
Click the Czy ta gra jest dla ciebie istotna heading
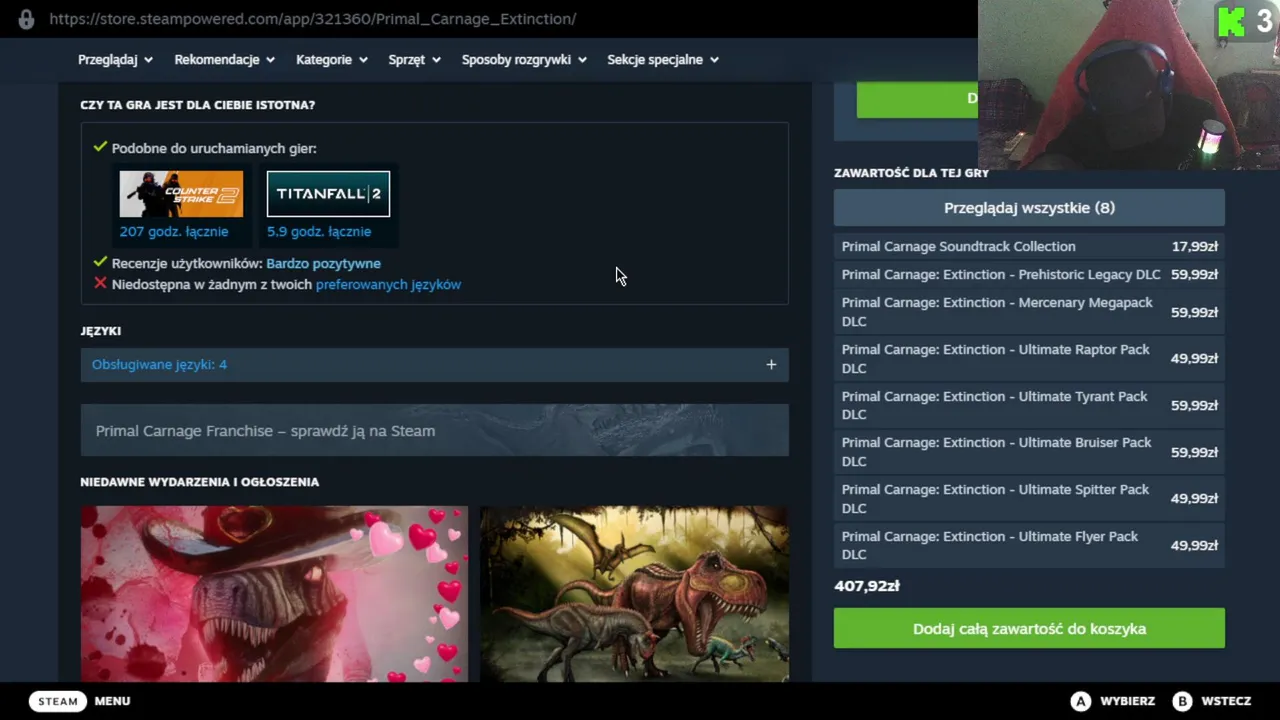(198, 105)
